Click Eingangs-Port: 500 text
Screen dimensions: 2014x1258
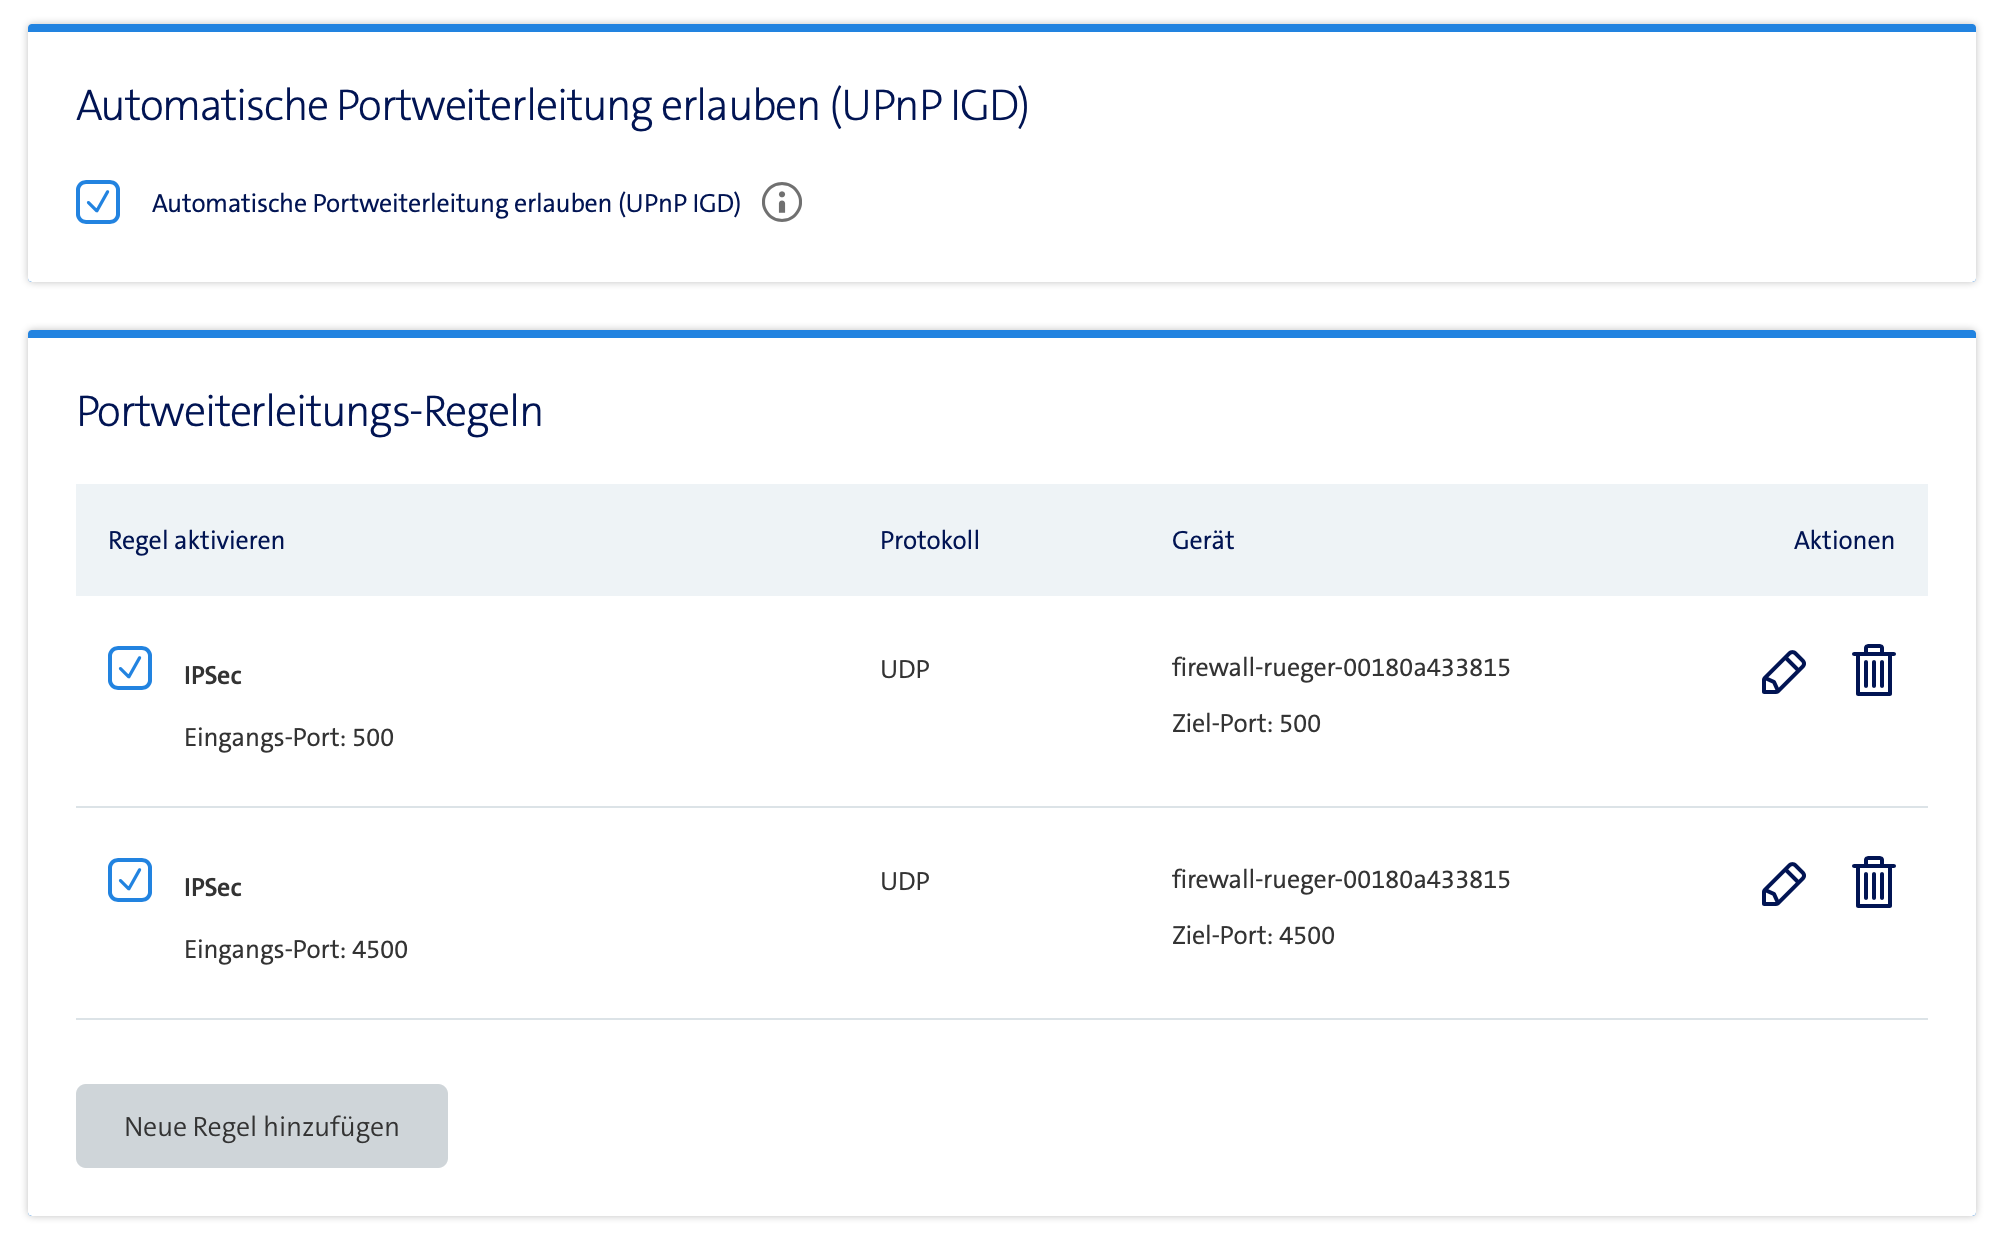click(288, 737)
